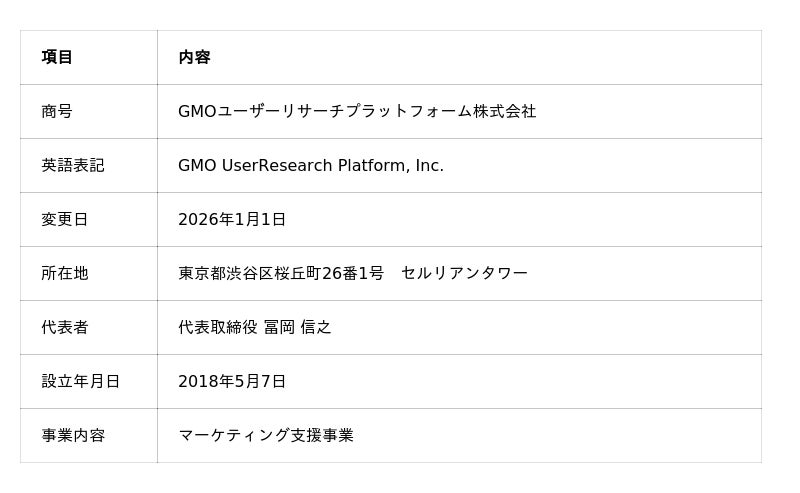Click the representative name 冨岡 信之
The height and width of the screenshot is (493, 800).
(x=297, y=328)
